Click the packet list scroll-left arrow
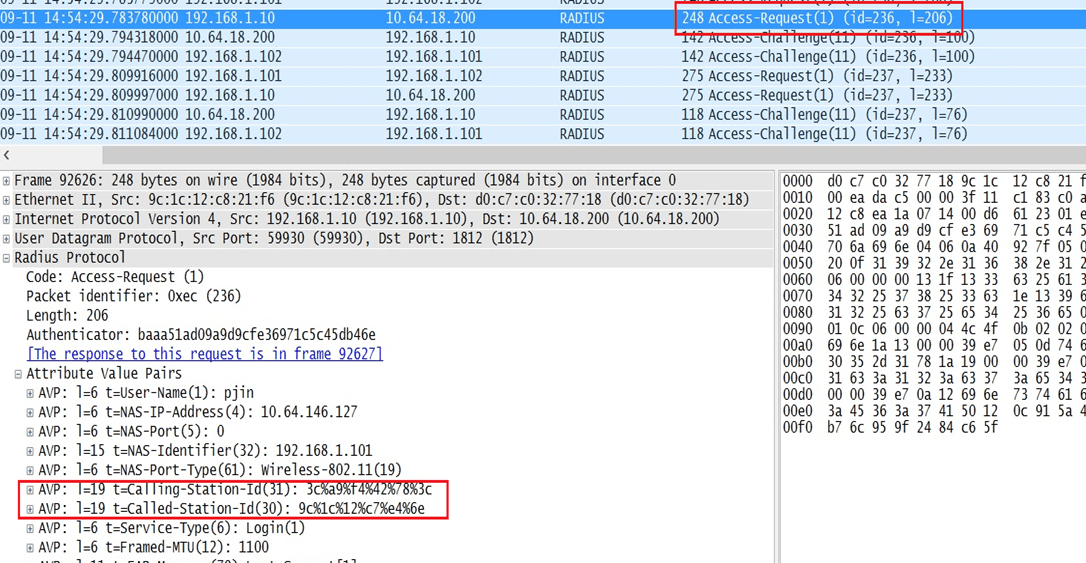Viewport: 1086px width, 563px height. click(x=6, y=155)
